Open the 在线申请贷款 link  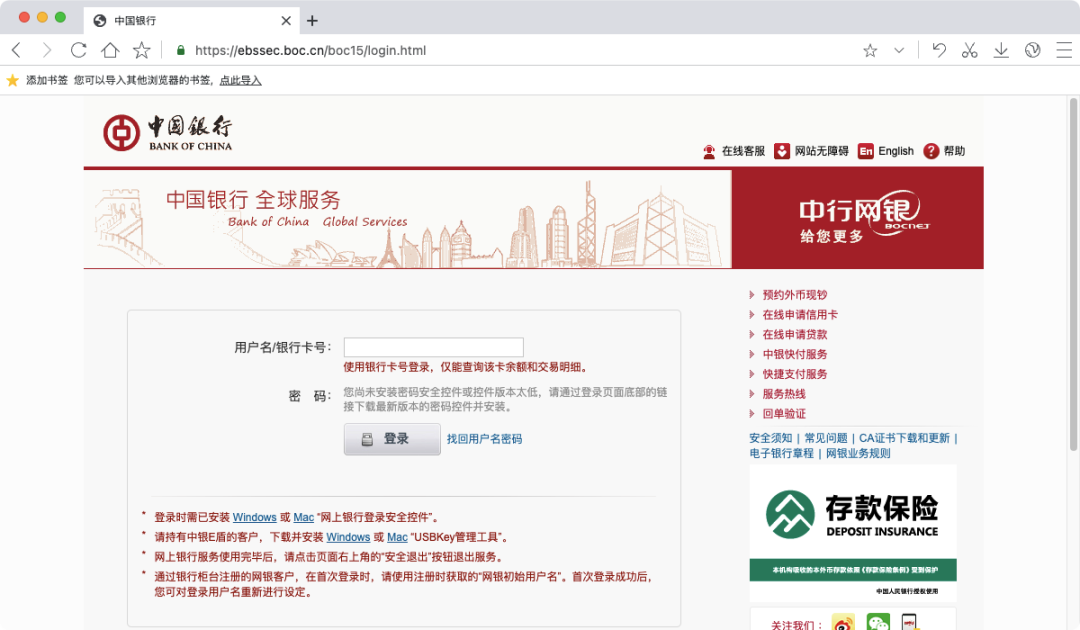point(794,335)
